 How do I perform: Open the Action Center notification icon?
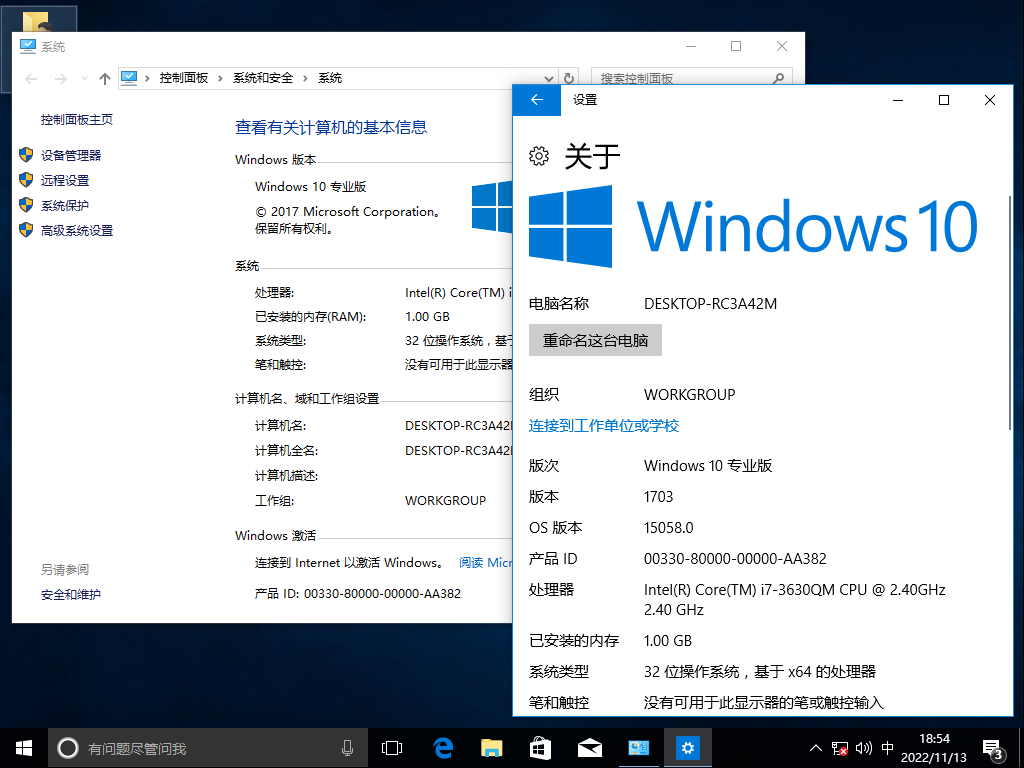pos(992,748)
